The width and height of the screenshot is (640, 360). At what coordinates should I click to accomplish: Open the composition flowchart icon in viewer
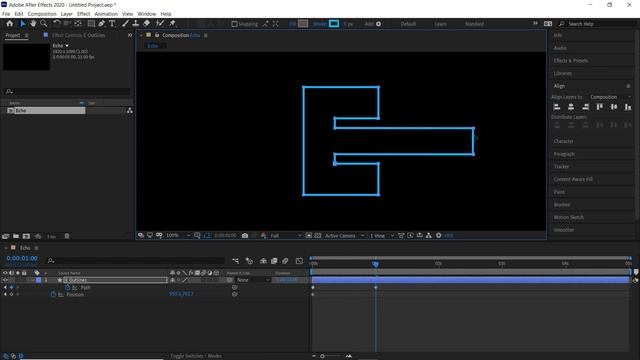pyautogui.click(x=429, y=236)
